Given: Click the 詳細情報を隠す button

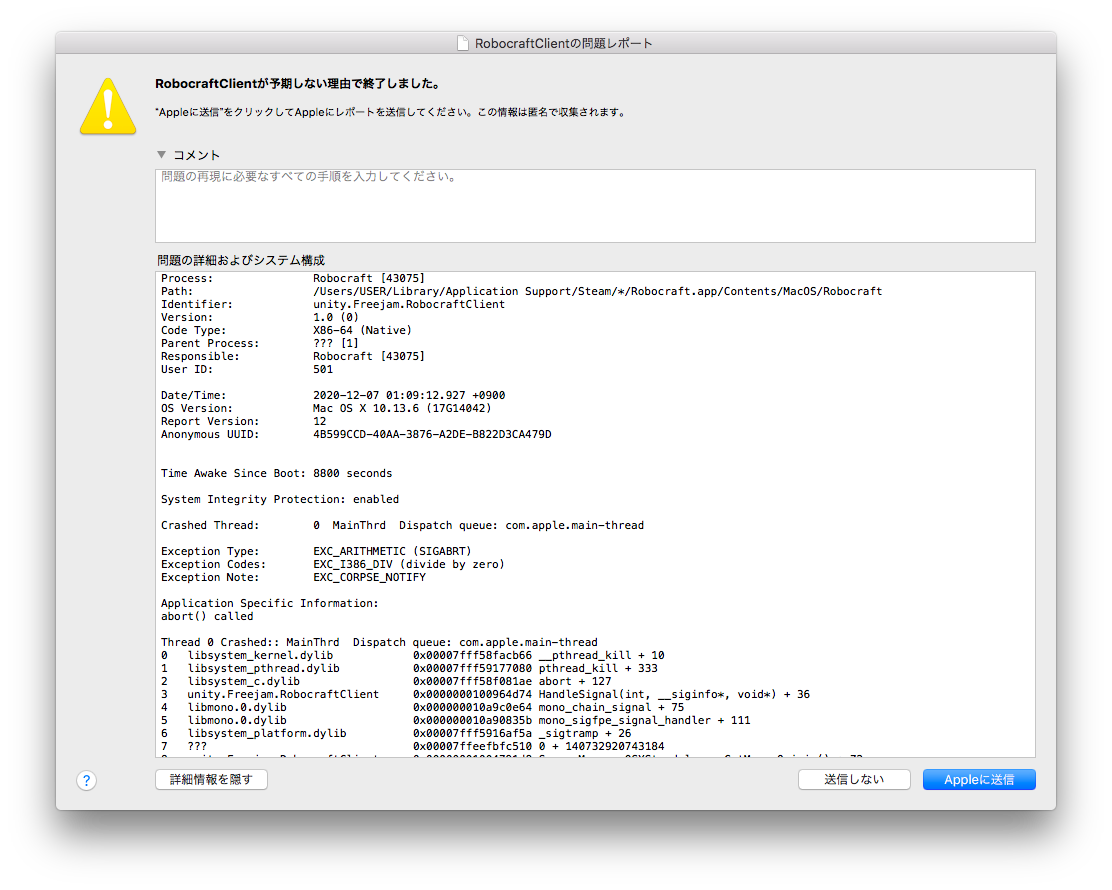Looking at the screenshot, I should click(211, 779).
